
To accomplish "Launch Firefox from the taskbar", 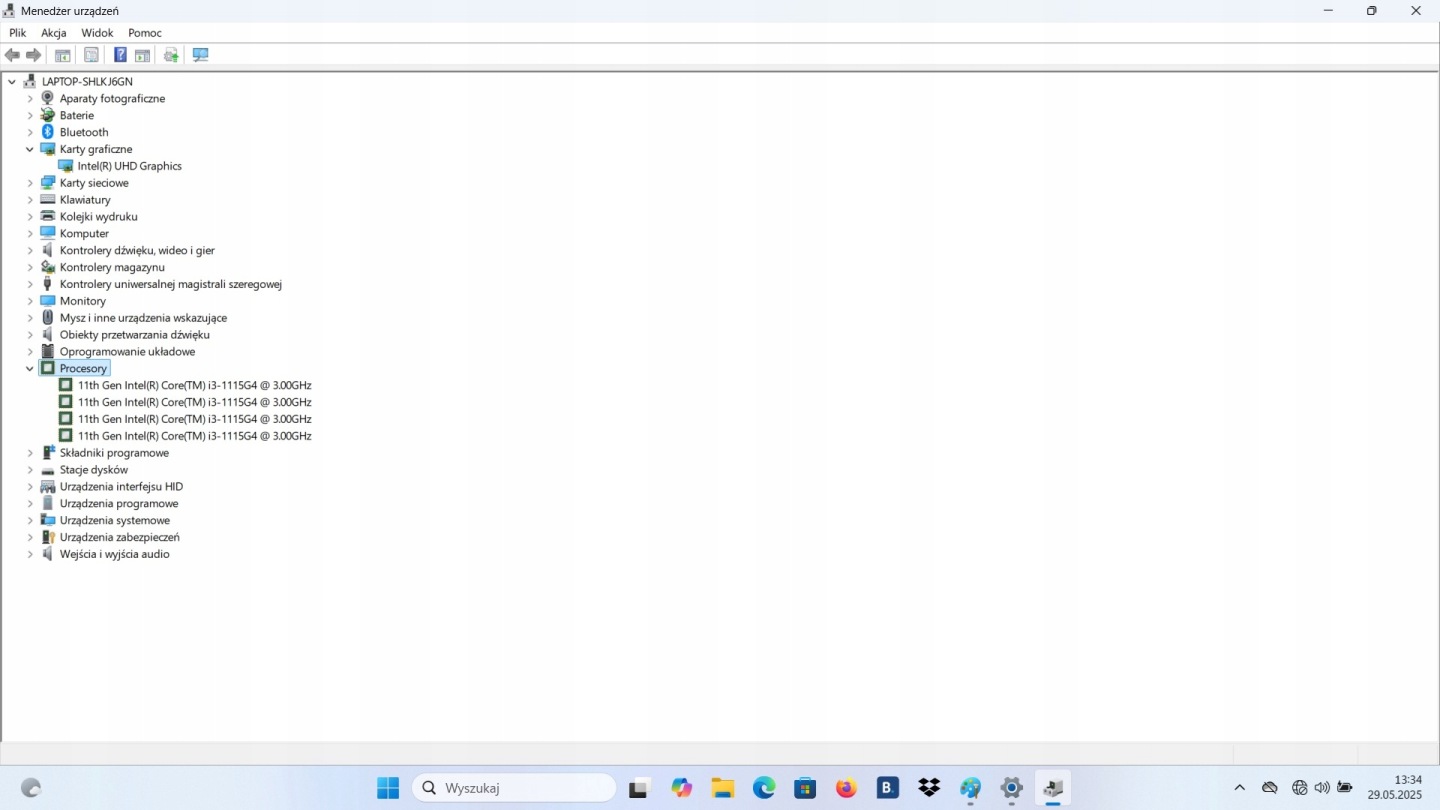I will 847,788.
